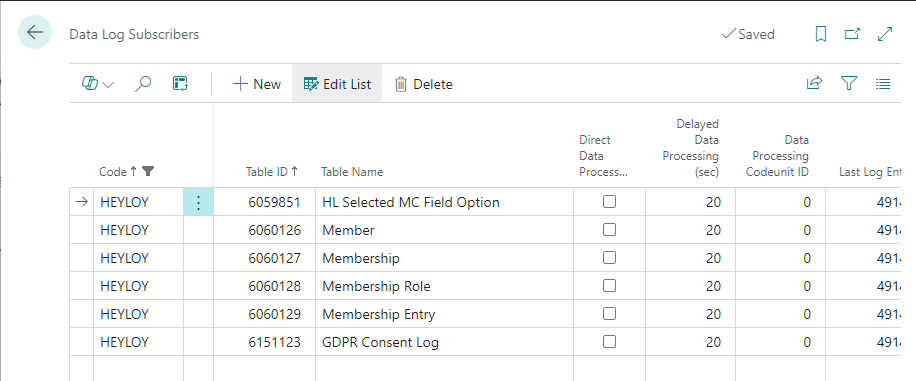Open row menu for HL Selected MC Field Option
This screenshot has height=381, width=916.
tap(198, 202)
